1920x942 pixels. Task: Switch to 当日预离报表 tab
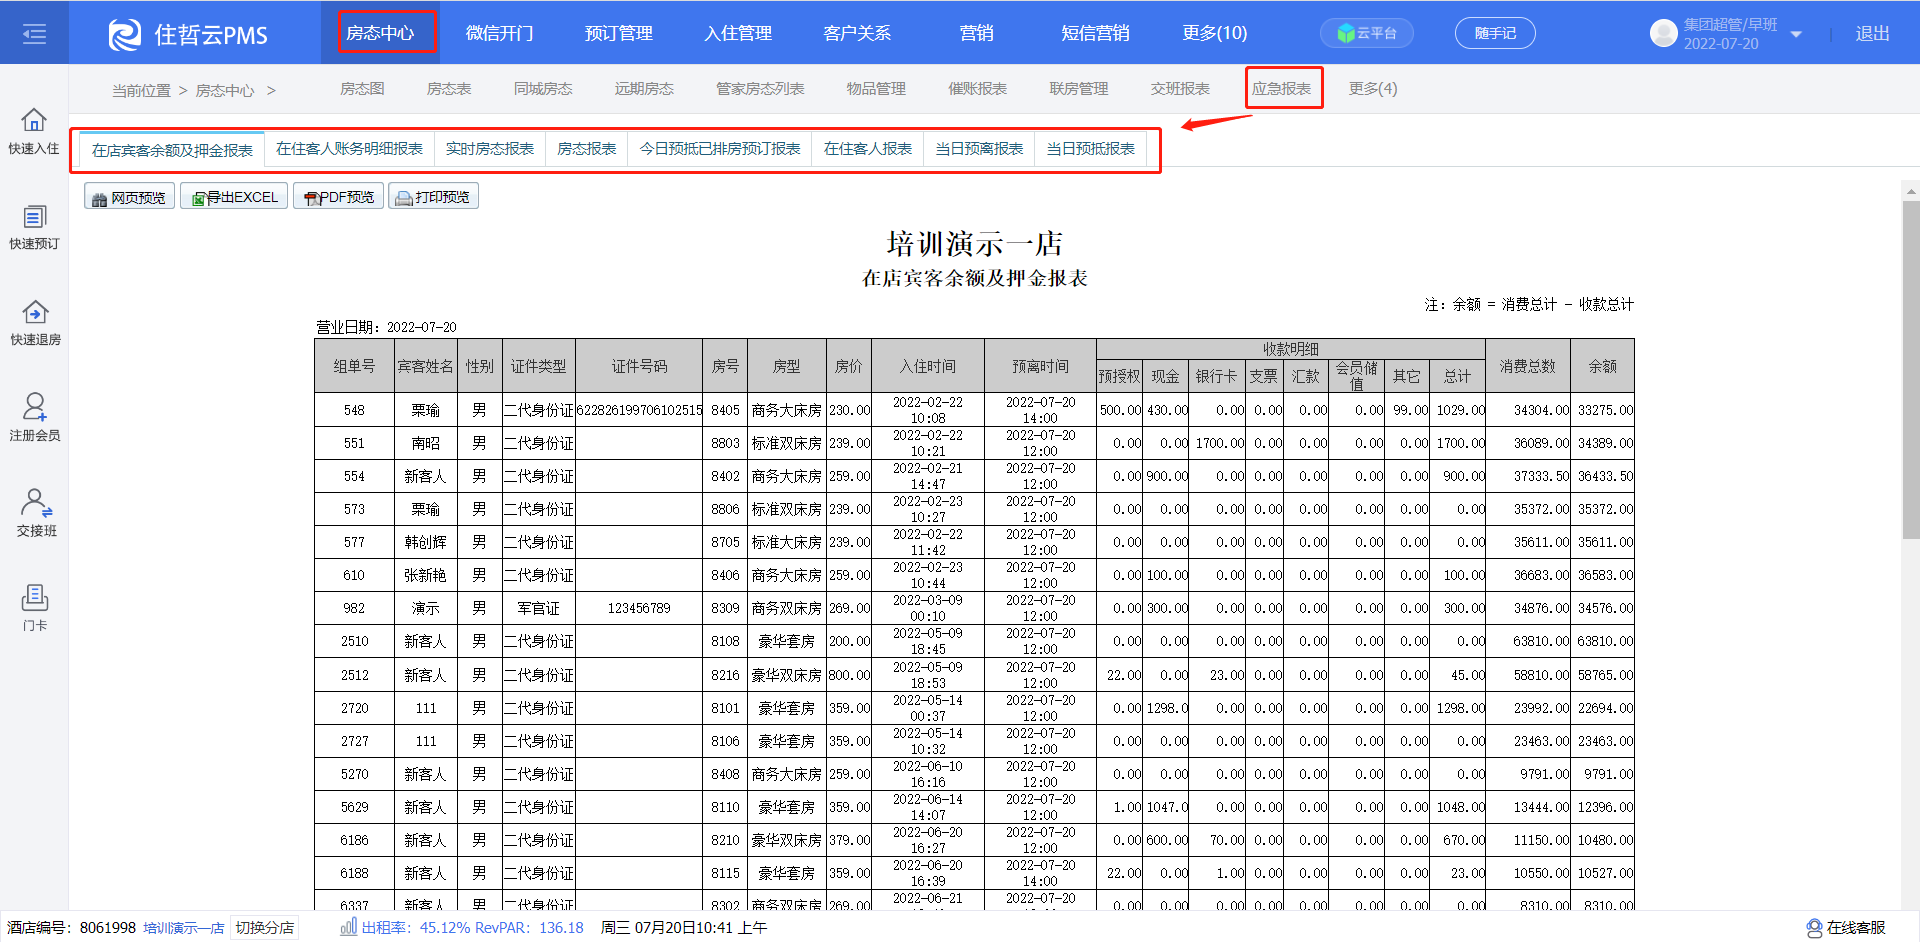pos(979,149)
